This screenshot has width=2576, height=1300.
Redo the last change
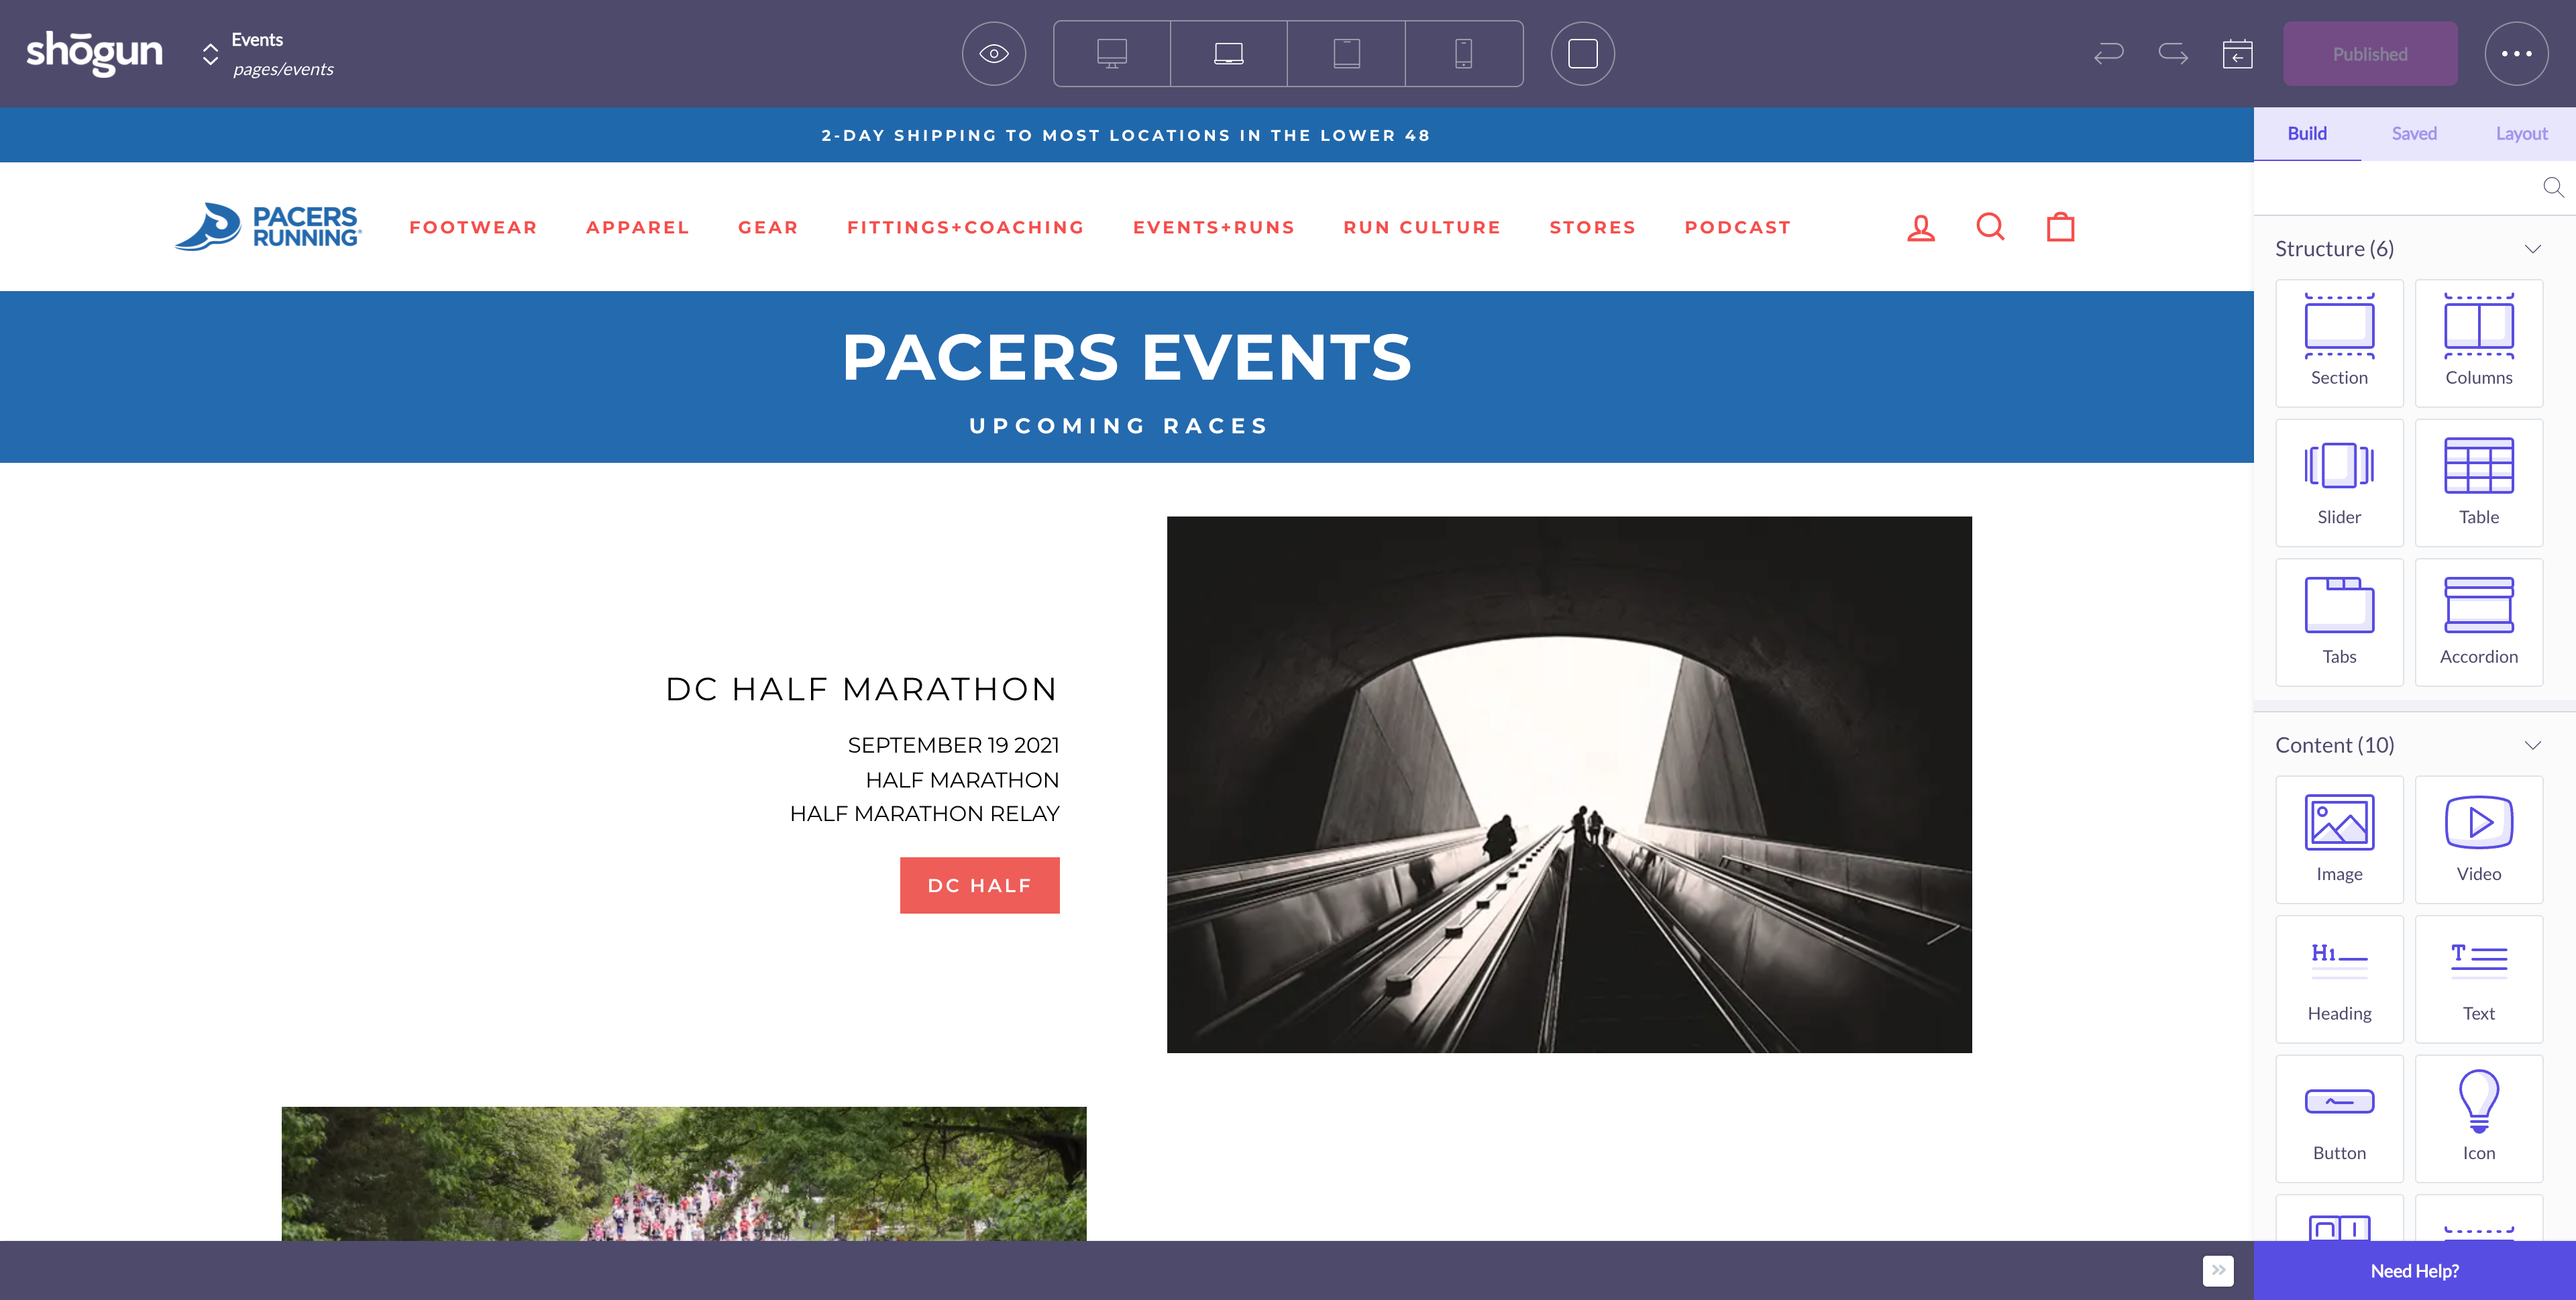click(x=2173, y=54)
